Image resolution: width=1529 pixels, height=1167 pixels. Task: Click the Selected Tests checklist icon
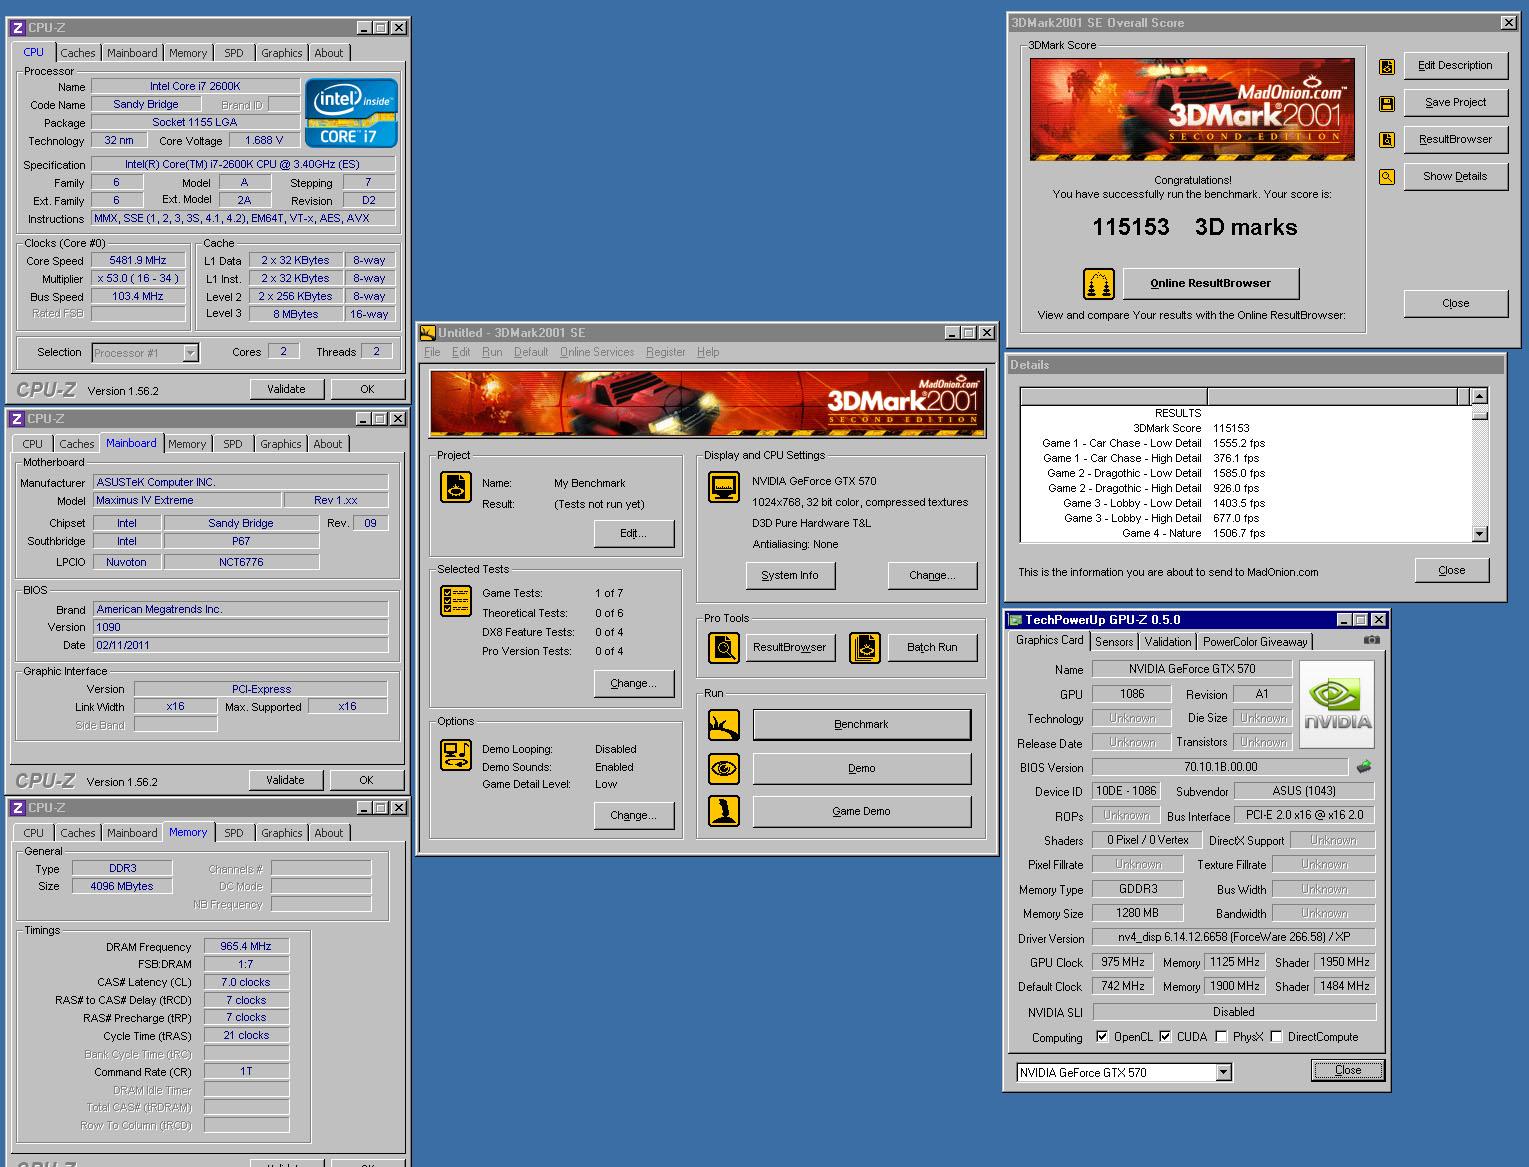[x=456, y=601]
